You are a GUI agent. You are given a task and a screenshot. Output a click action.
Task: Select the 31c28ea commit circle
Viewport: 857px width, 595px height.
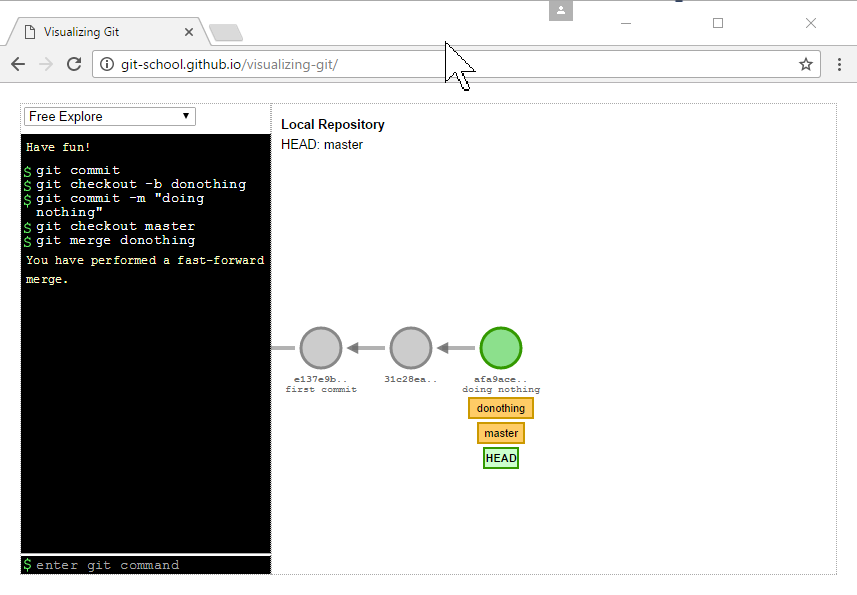click(411, 348)
